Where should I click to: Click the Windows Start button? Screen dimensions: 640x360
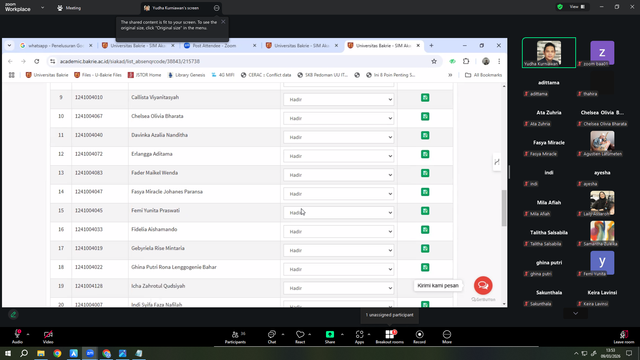click(8, 353)
